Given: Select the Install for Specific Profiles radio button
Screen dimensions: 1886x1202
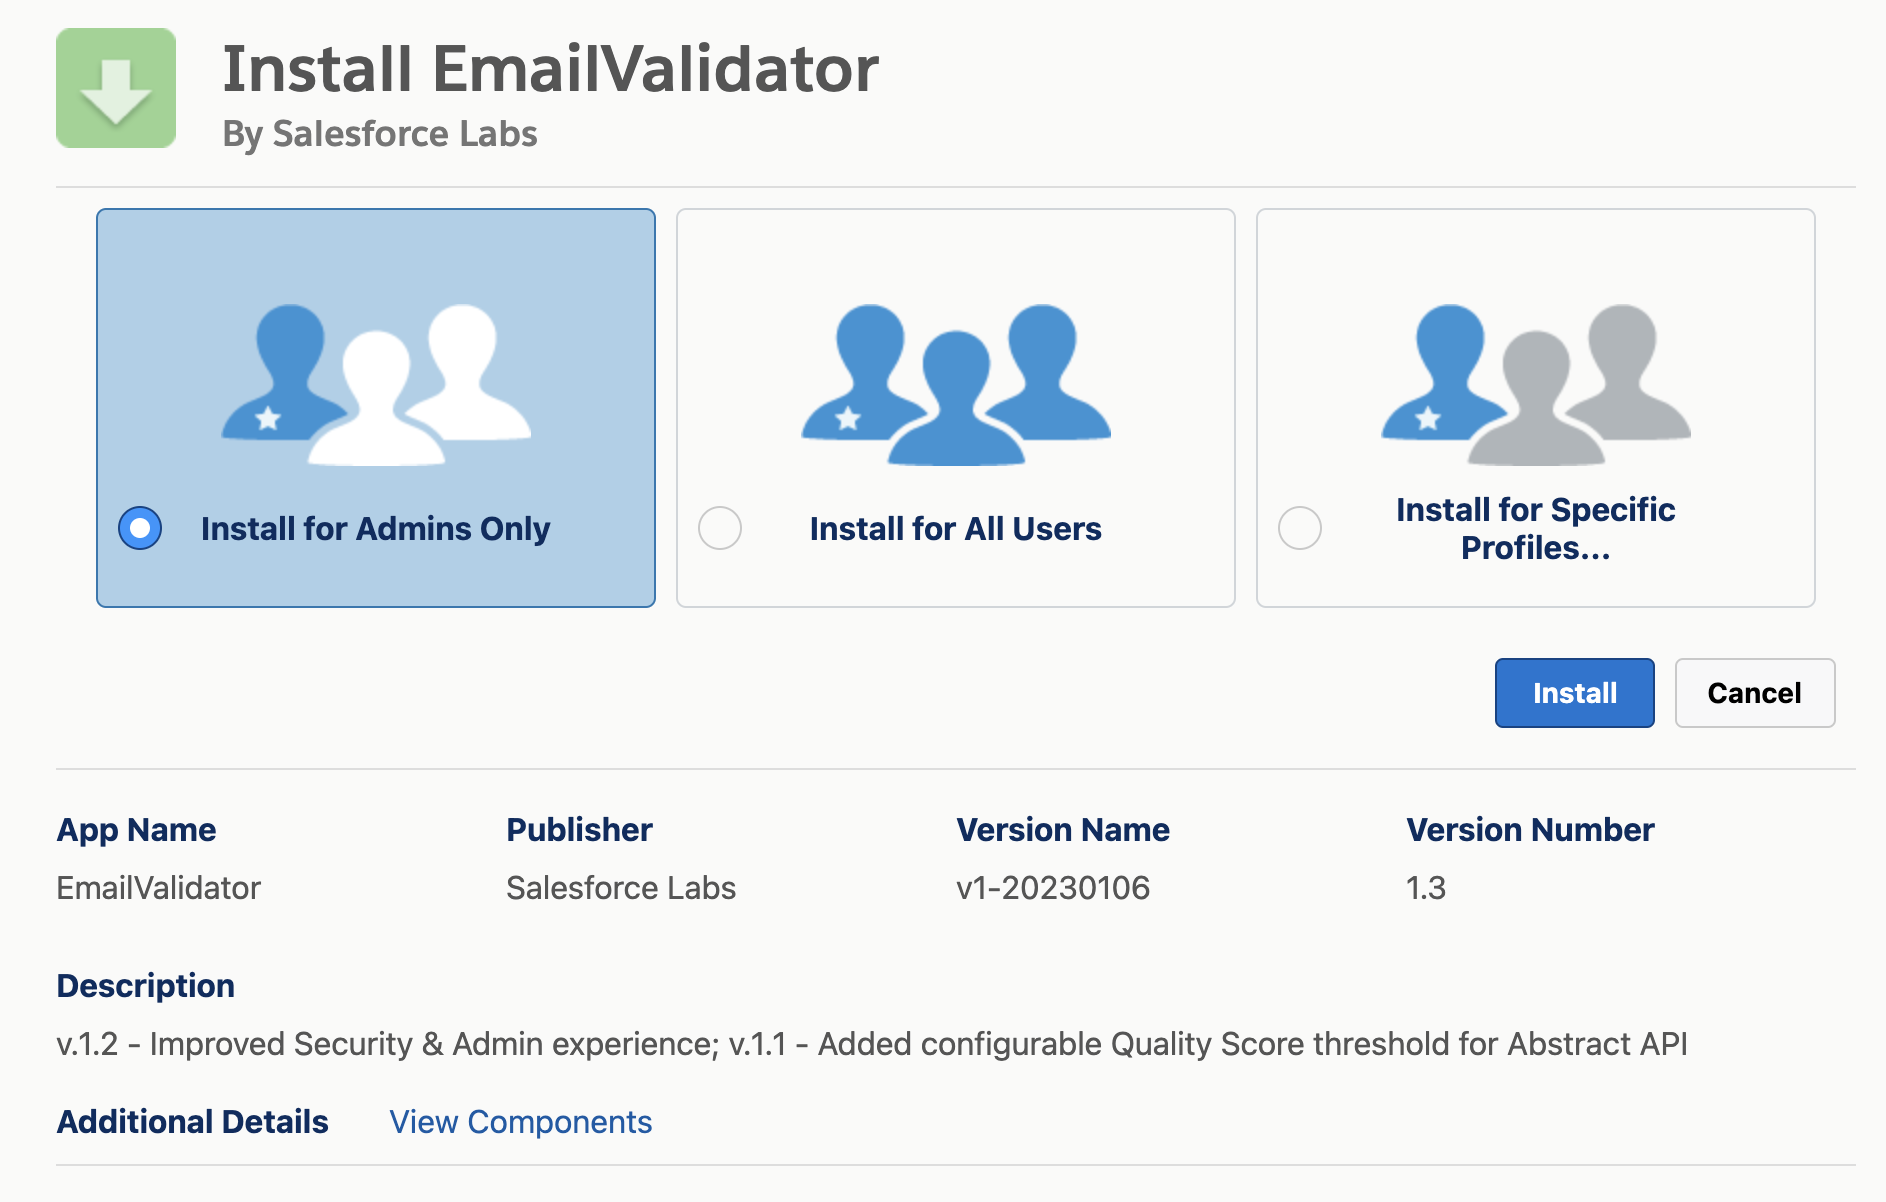Looking at the screenshot, I should tap(1300, 528).
